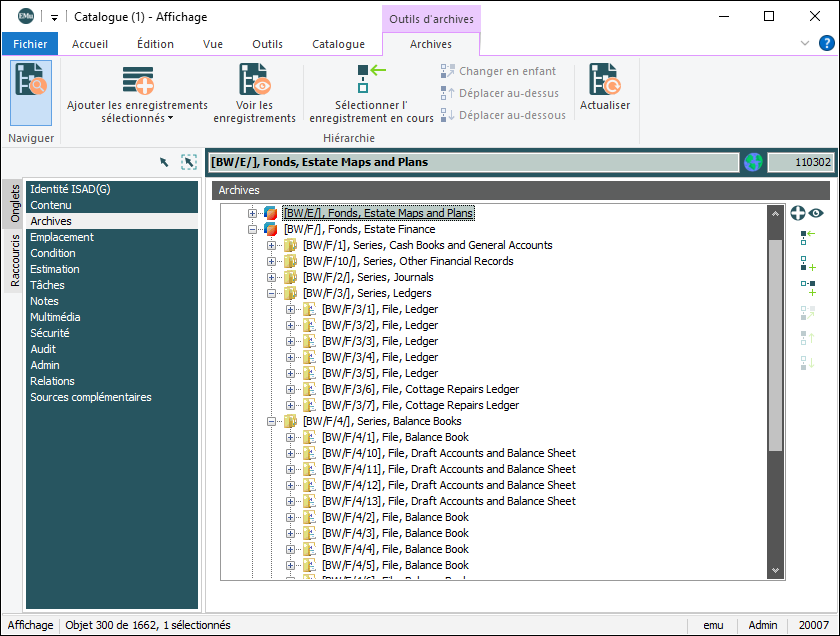Select the Cottage Repairs Ledger BW/F/3/6 file
The width and height of the screenshot is (840, 636).
[420, 389]
